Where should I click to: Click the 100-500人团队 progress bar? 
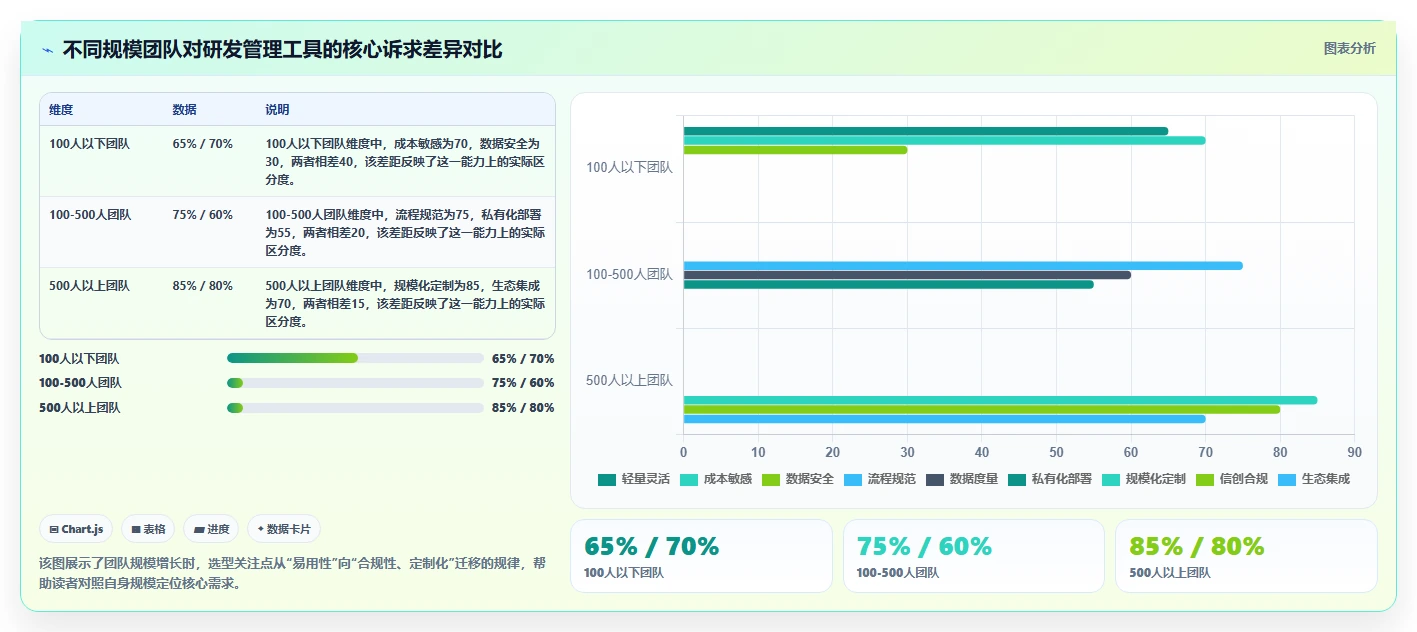(355, 383)
